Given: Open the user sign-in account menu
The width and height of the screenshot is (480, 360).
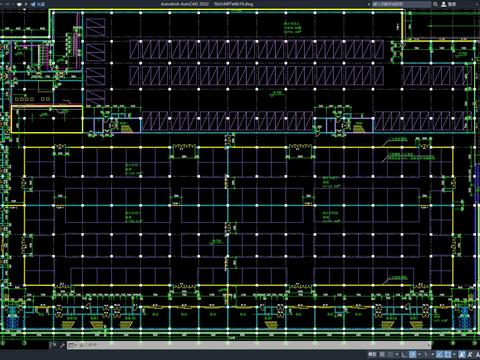Looking at the screenshot, I should [449, 4].
